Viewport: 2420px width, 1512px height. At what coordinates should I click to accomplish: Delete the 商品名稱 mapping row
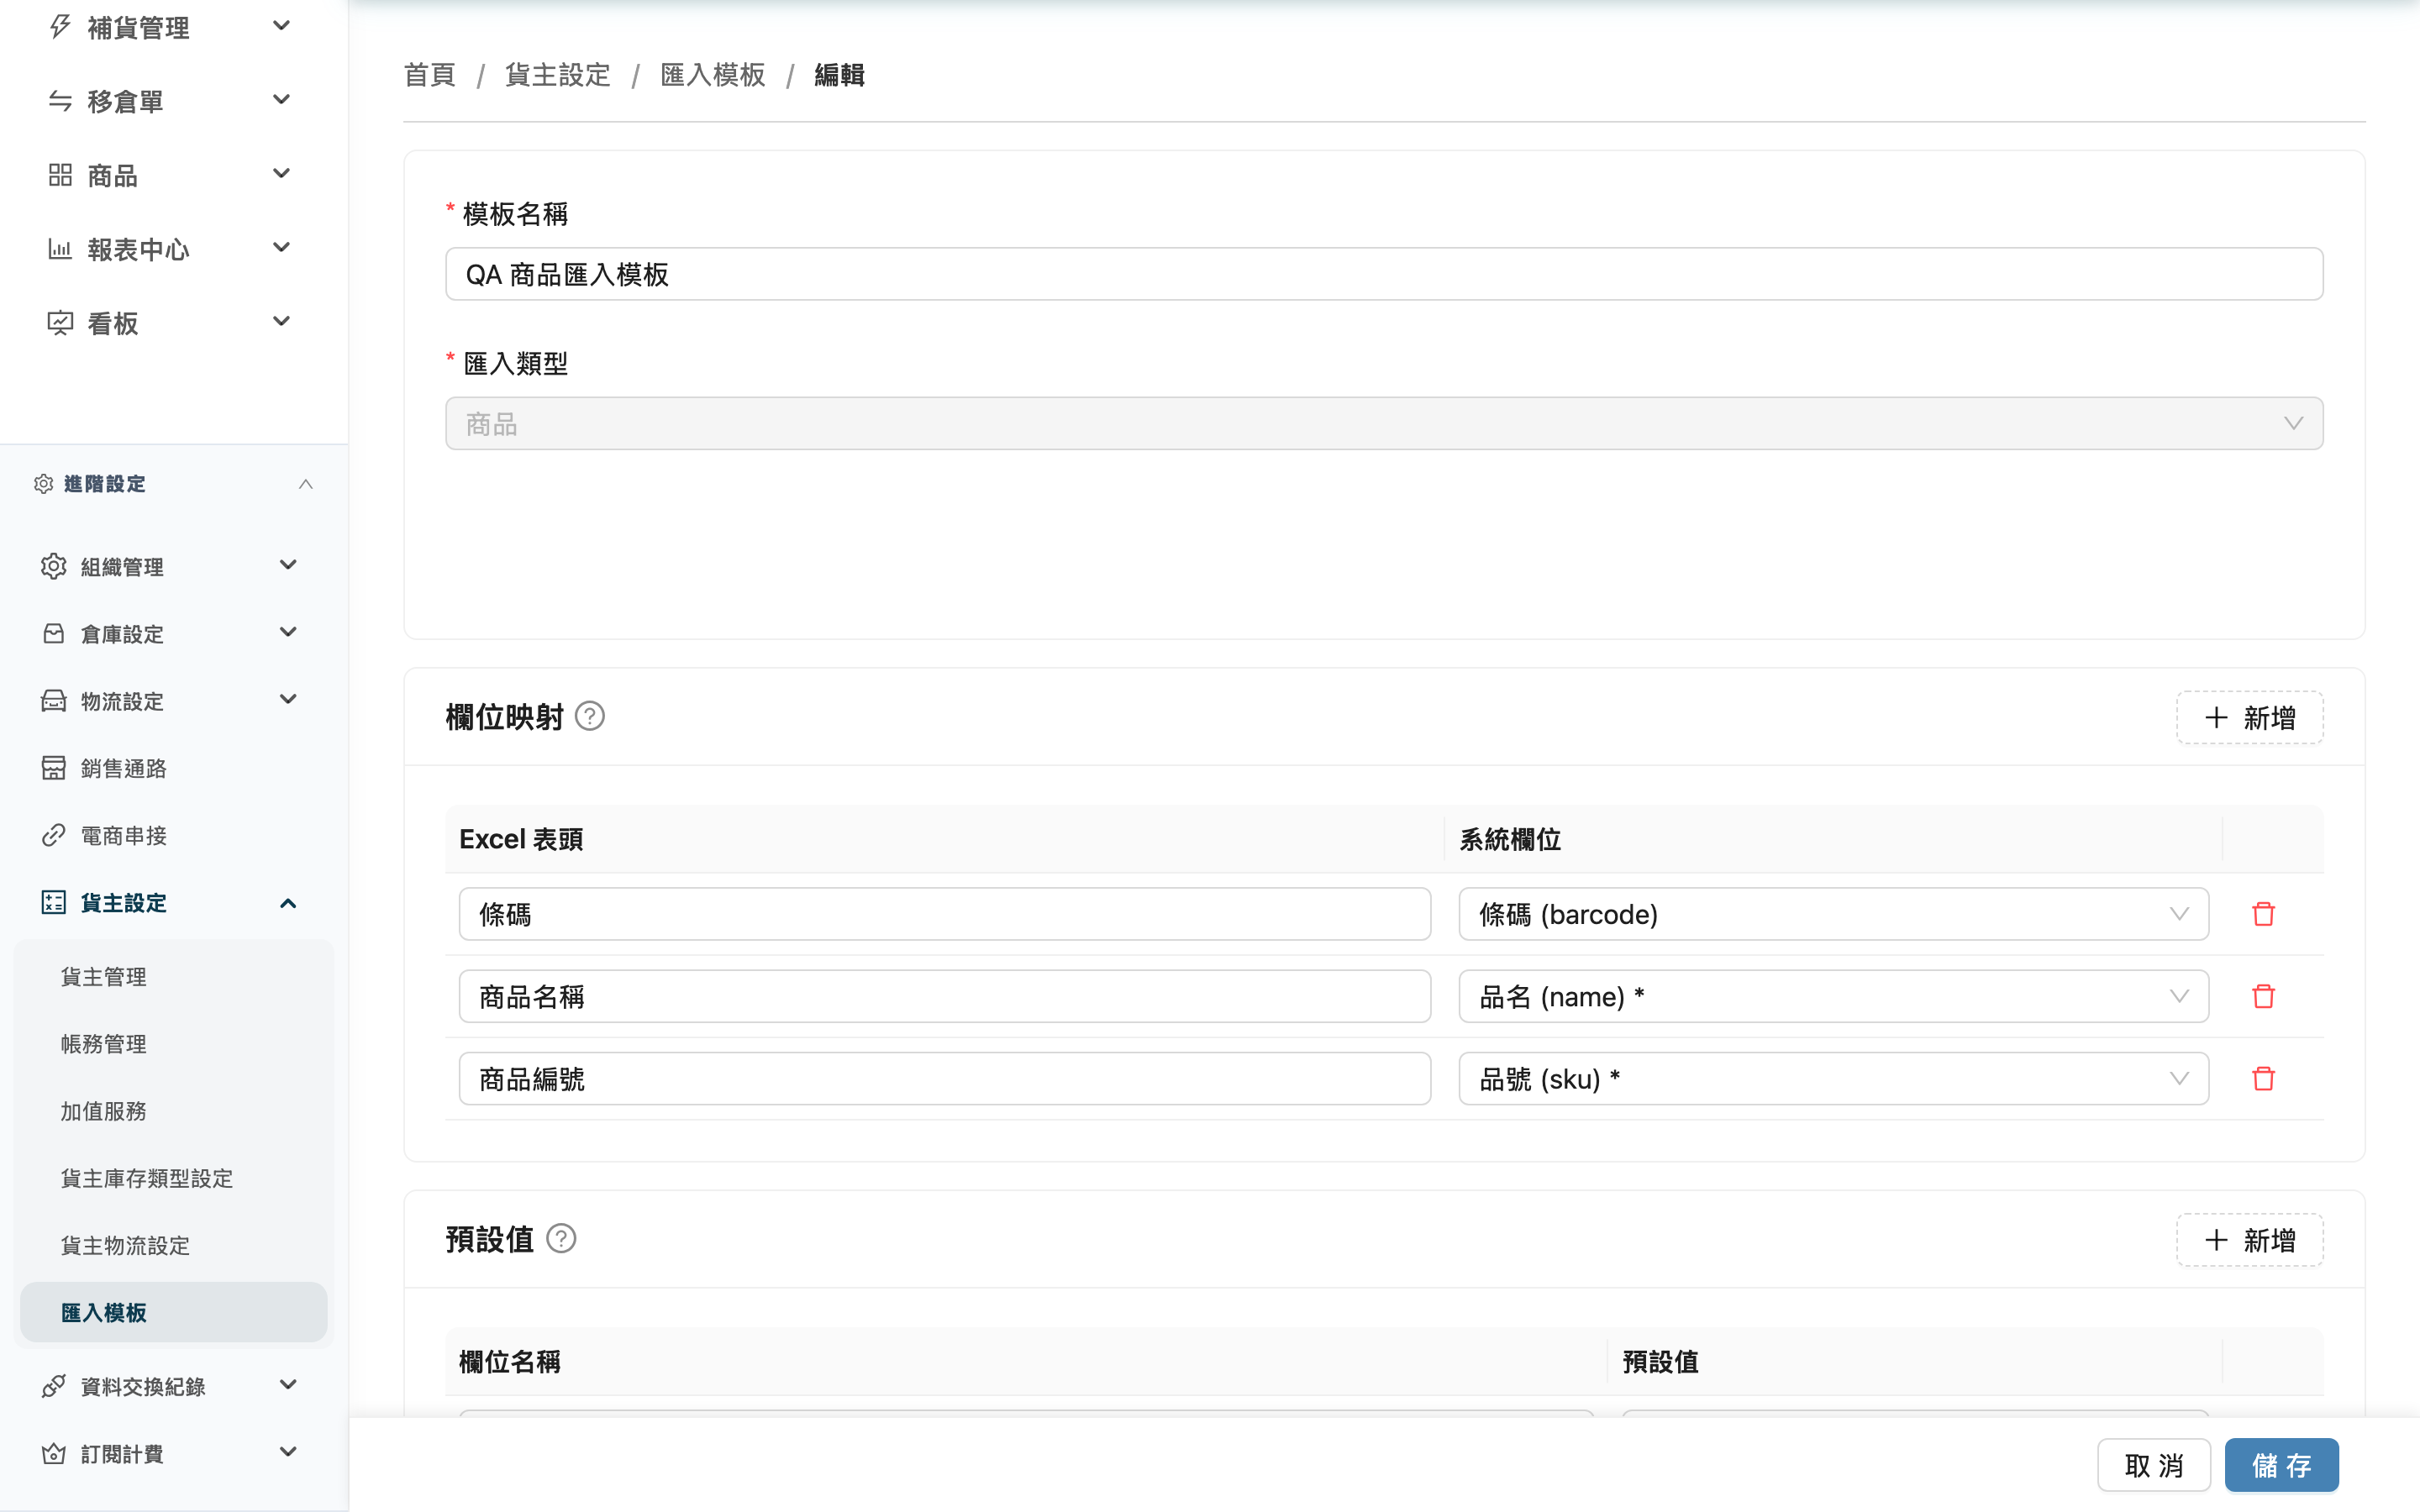[2264, 996]
